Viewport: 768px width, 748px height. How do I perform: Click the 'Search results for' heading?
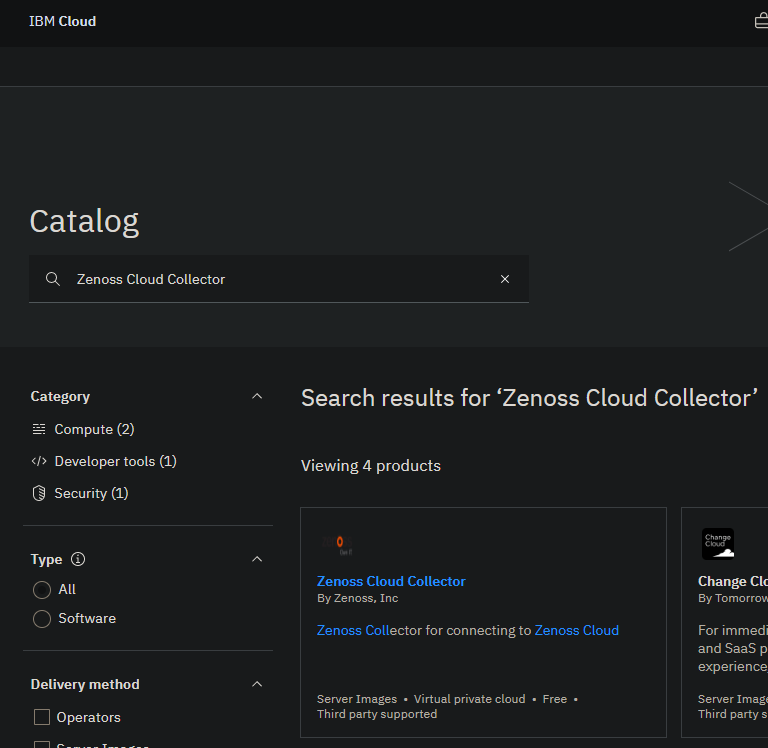pos(529,398)
